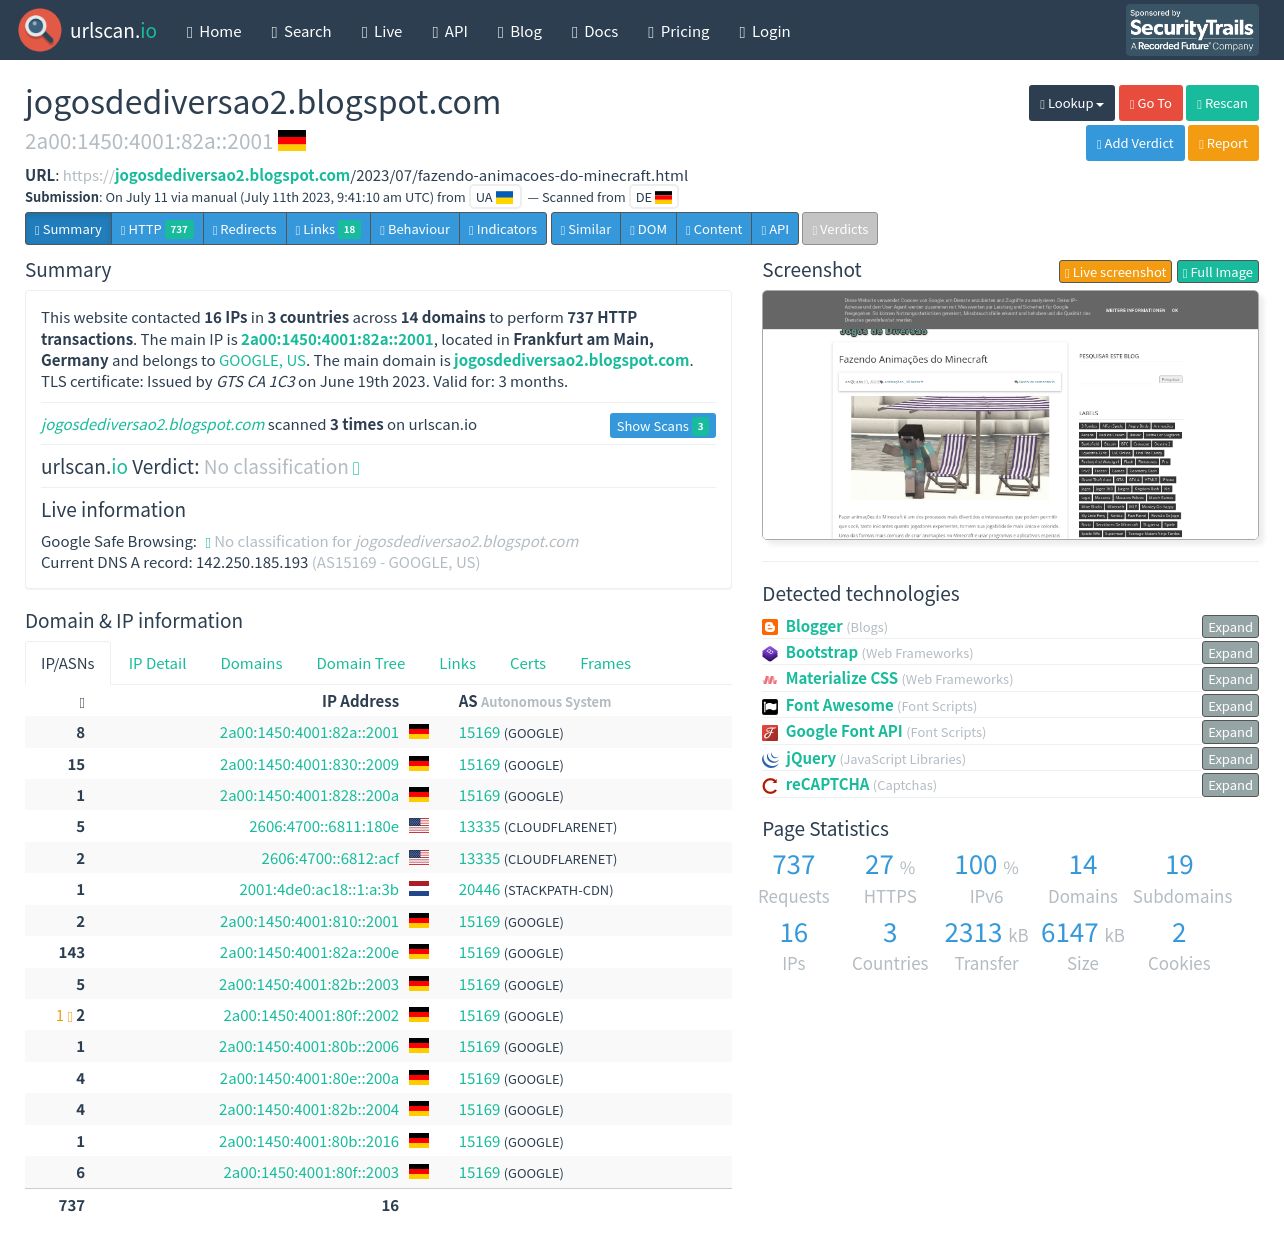Switch to the DOM tab
The height and width of the screenshot is (1243, 1284).
pos(648,229)
